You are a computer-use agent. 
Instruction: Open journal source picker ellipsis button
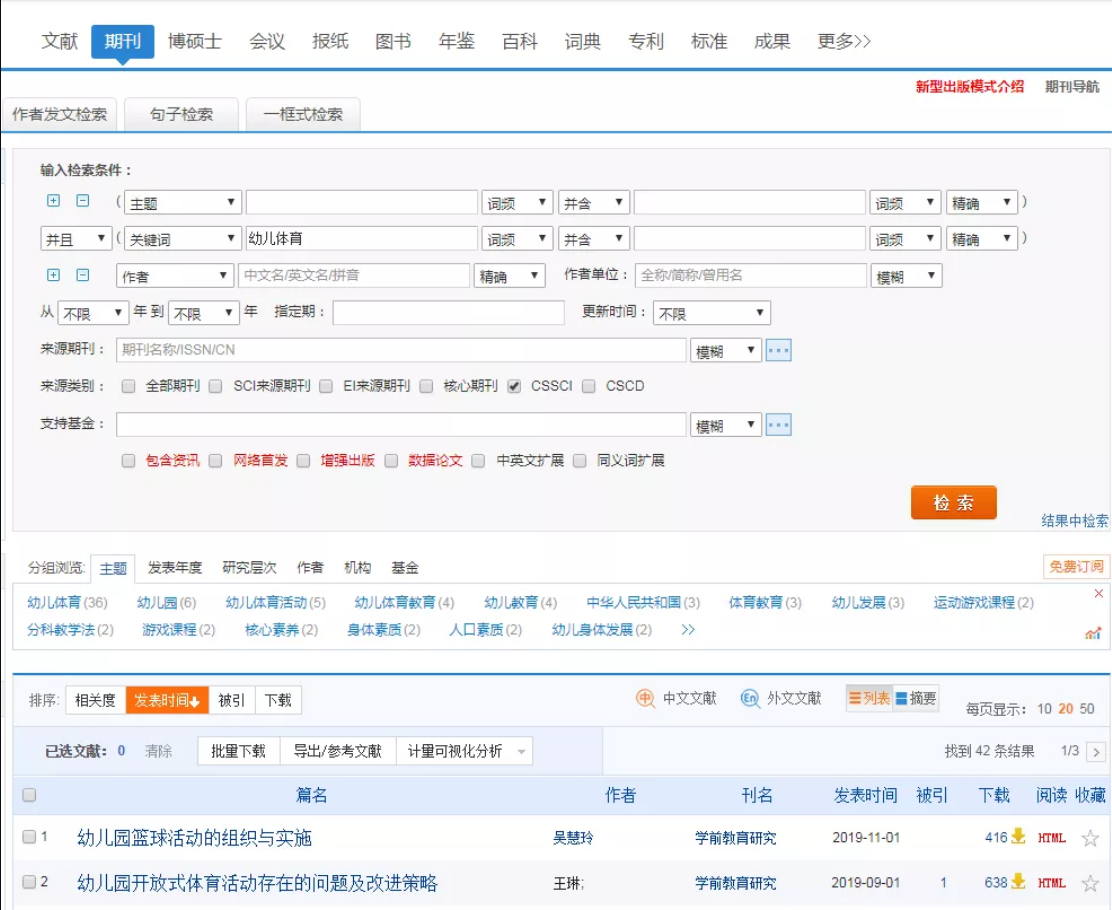(778, 350)
